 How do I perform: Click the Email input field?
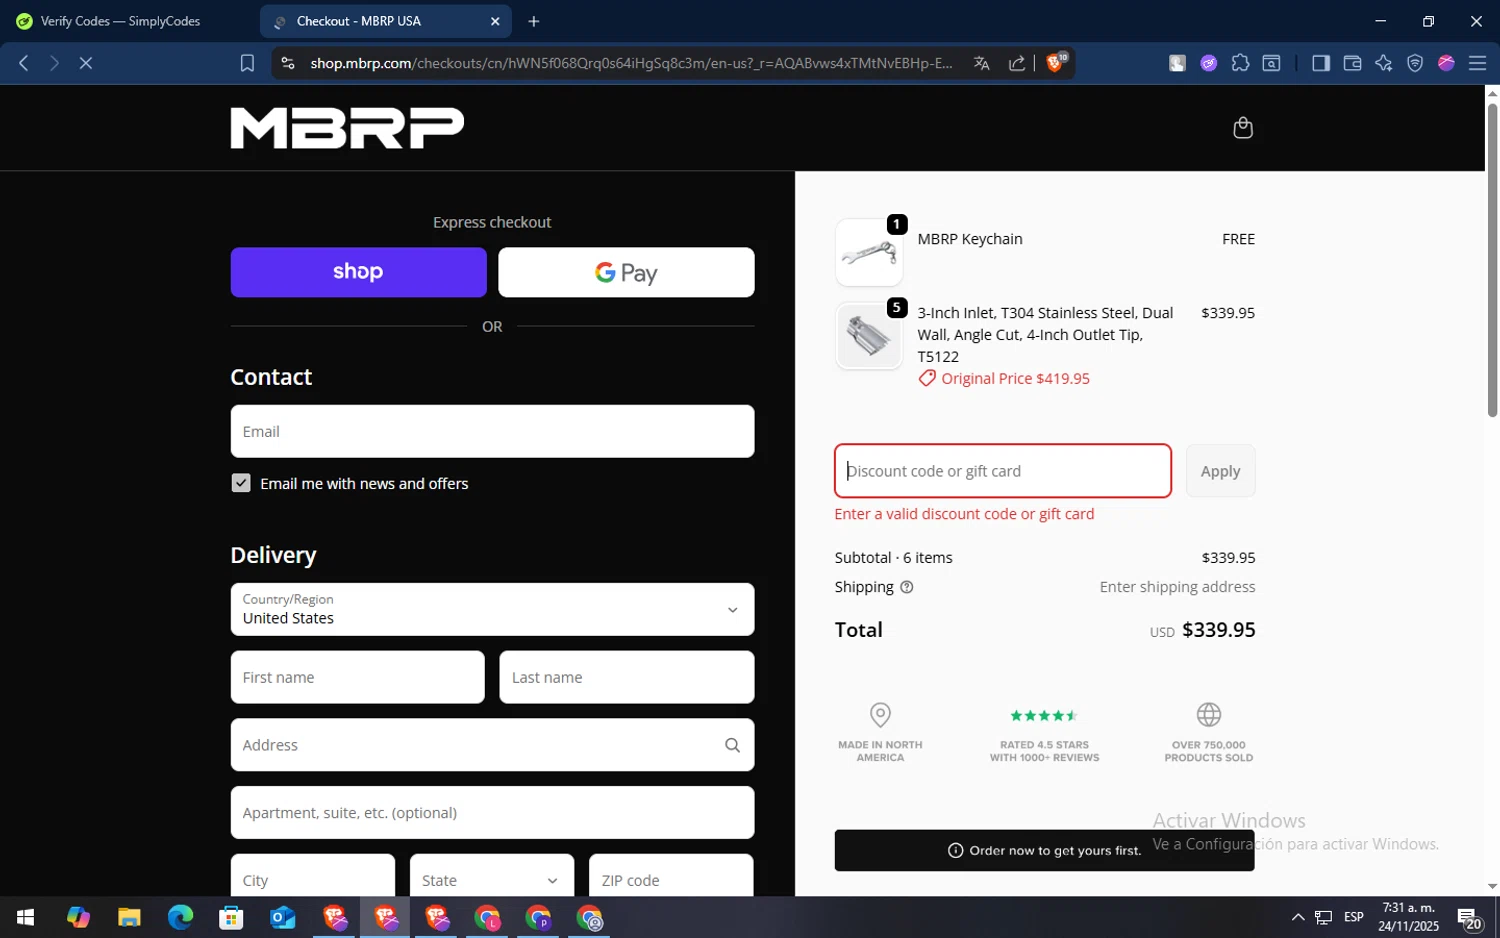pos(492,431)
